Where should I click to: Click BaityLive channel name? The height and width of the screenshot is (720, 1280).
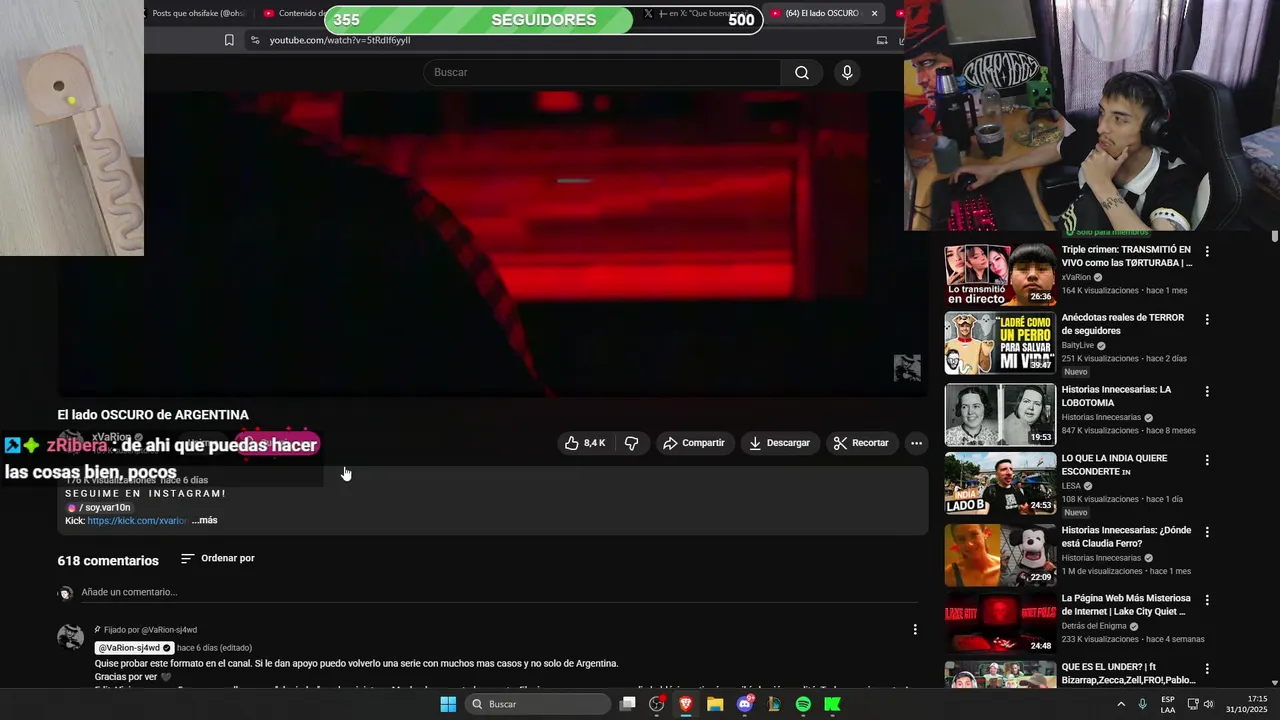[x=1078, y=345]
